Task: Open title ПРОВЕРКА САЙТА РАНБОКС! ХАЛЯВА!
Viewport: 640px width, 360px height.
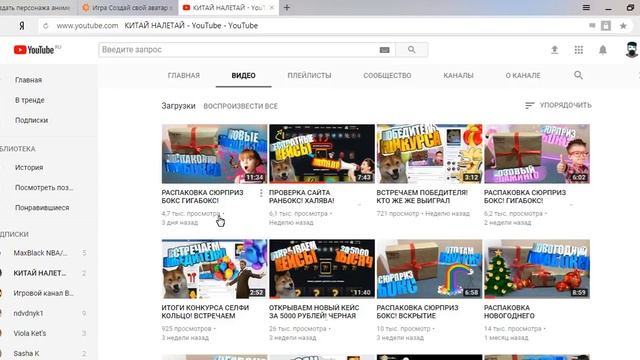Action: pyautogui.click(x=302, y=197)
